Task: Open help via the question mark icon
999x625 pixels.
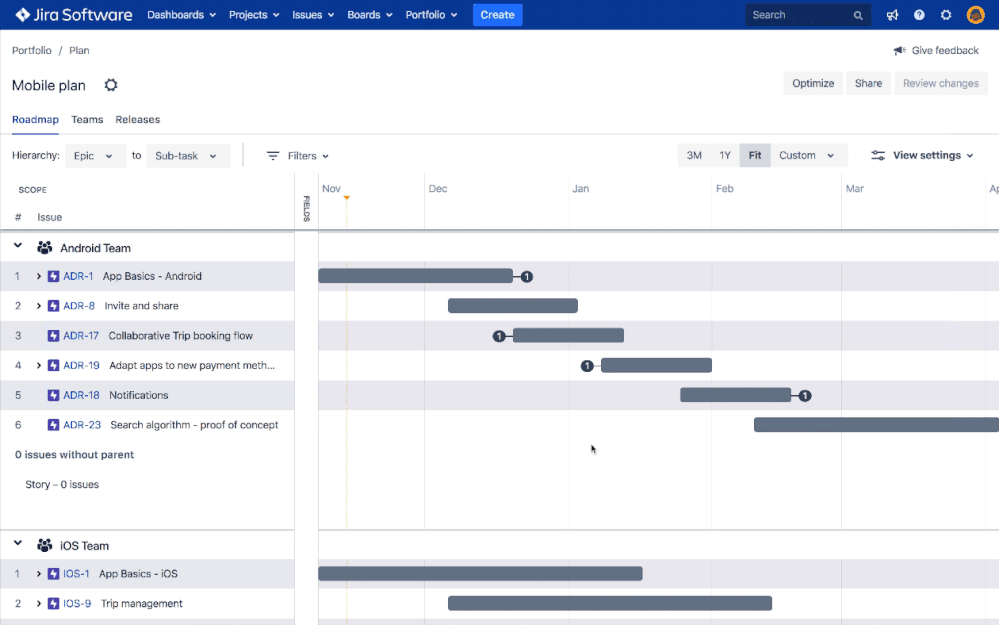Action: point(917,14)
